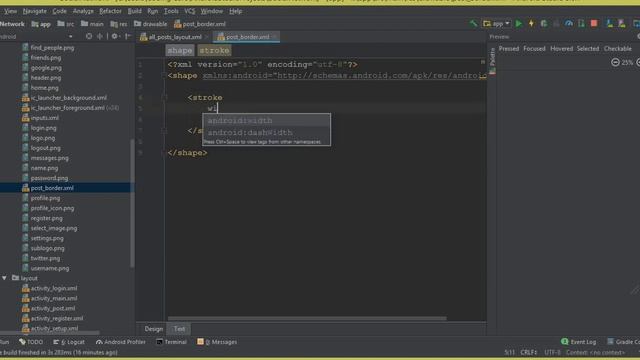The height and width of the screenshot is (360, 640).
Task: Click the UTF-8 encoding in status bar
Action: (552, 352)
